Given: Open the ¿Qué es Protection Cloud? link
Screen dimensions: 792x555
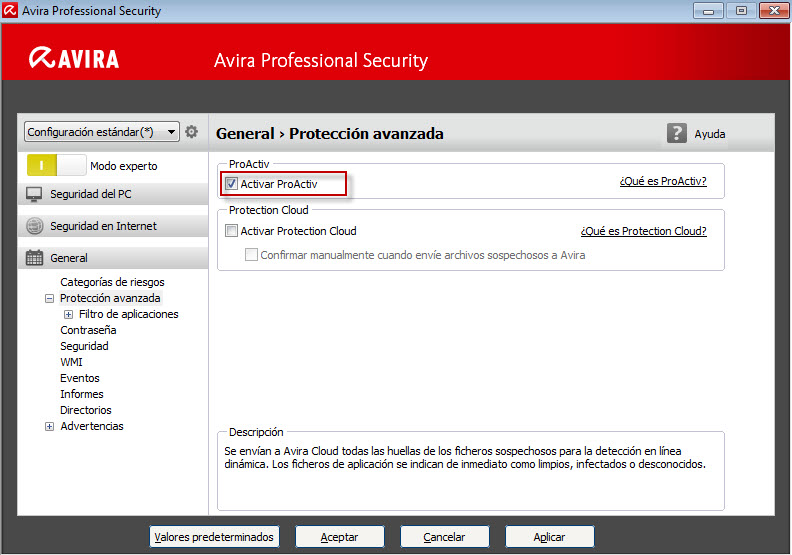Looking at the screenshot, I should pyautogui.click(x=644, y=231).
